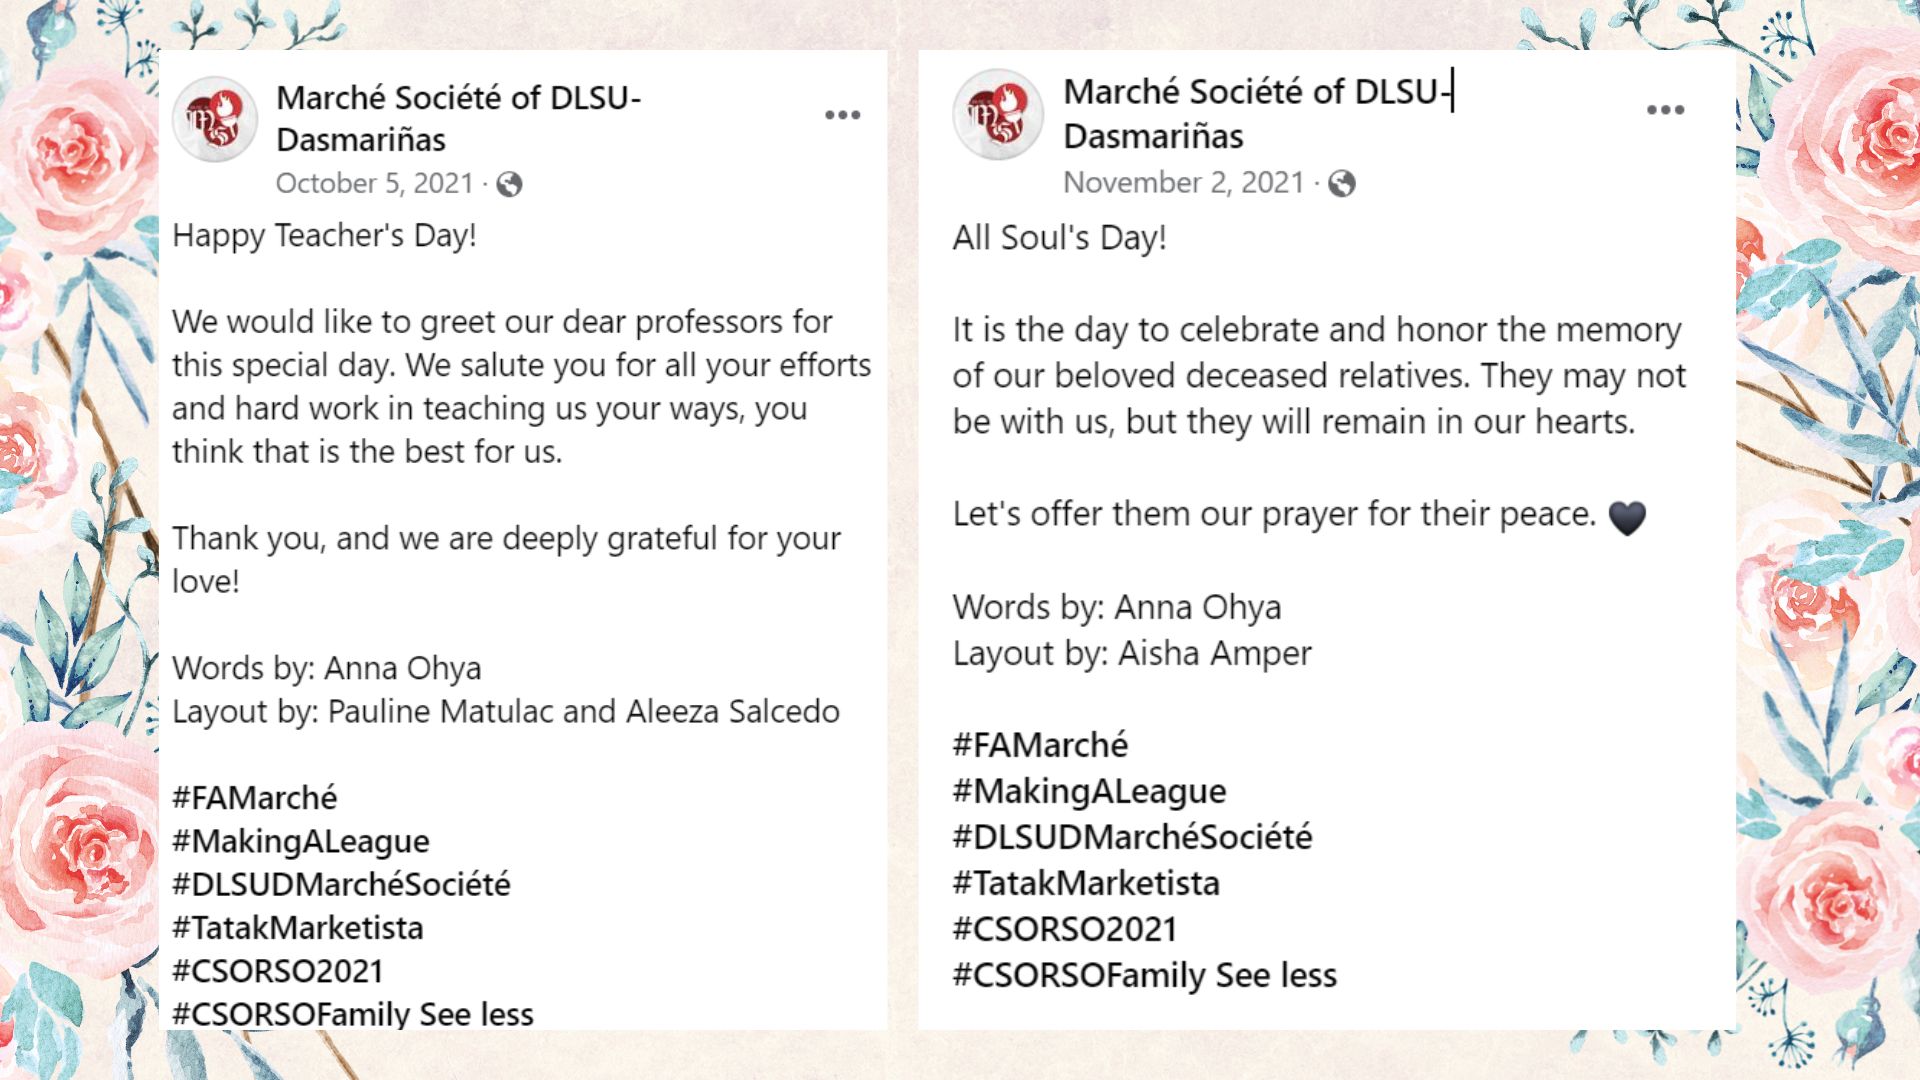Open #DLSUDMarchéSociété hashtag in the Teacher's Day post
This screenshot has height=1080, width=1920.
point(341,885)
